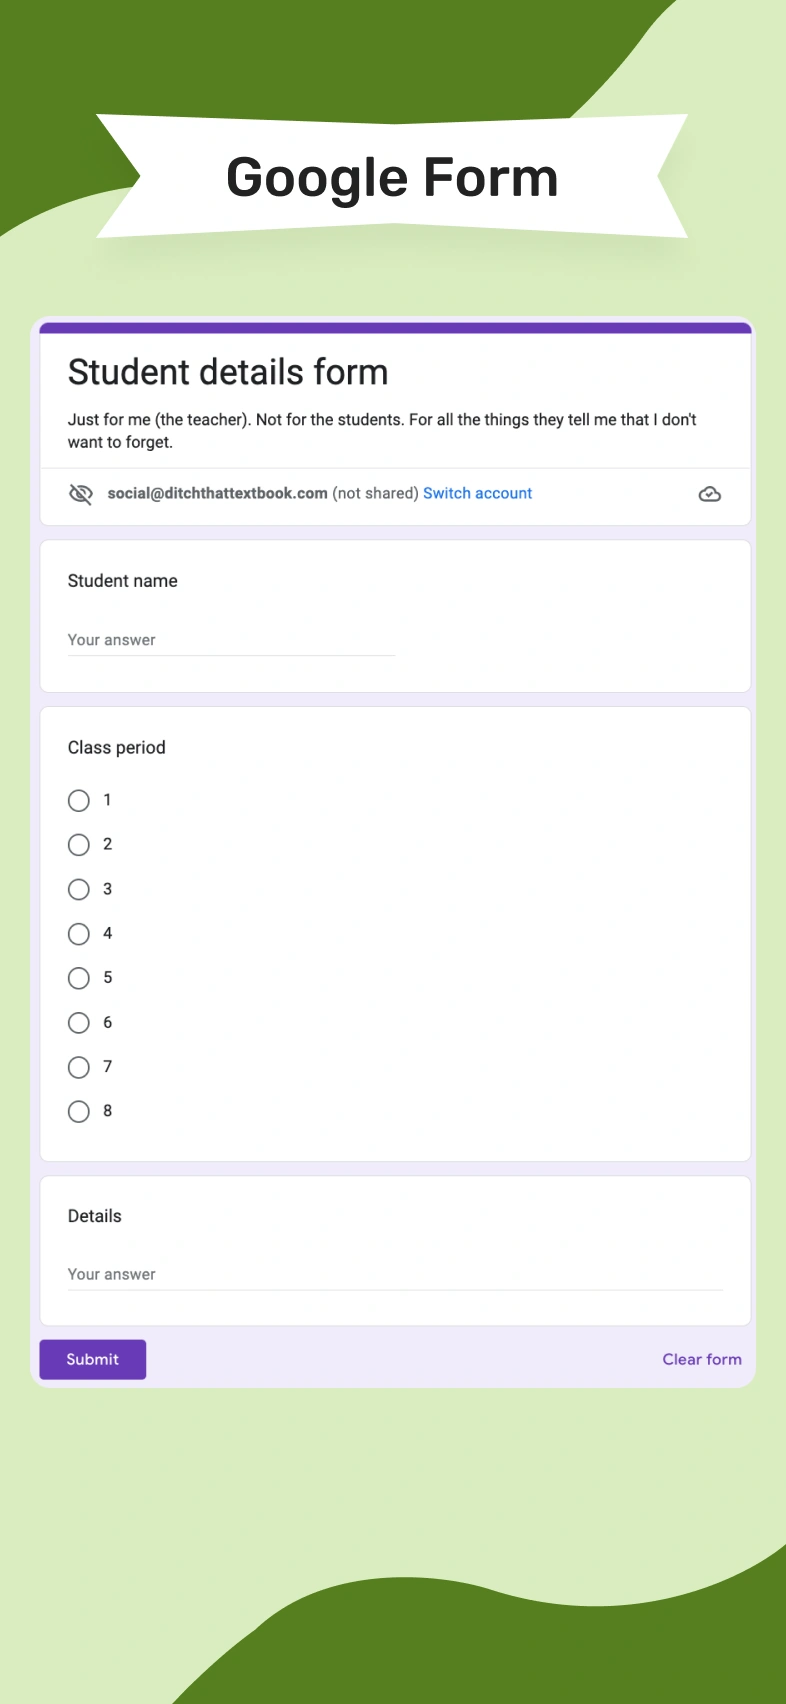Pick class period 8

pos(79,1111)
